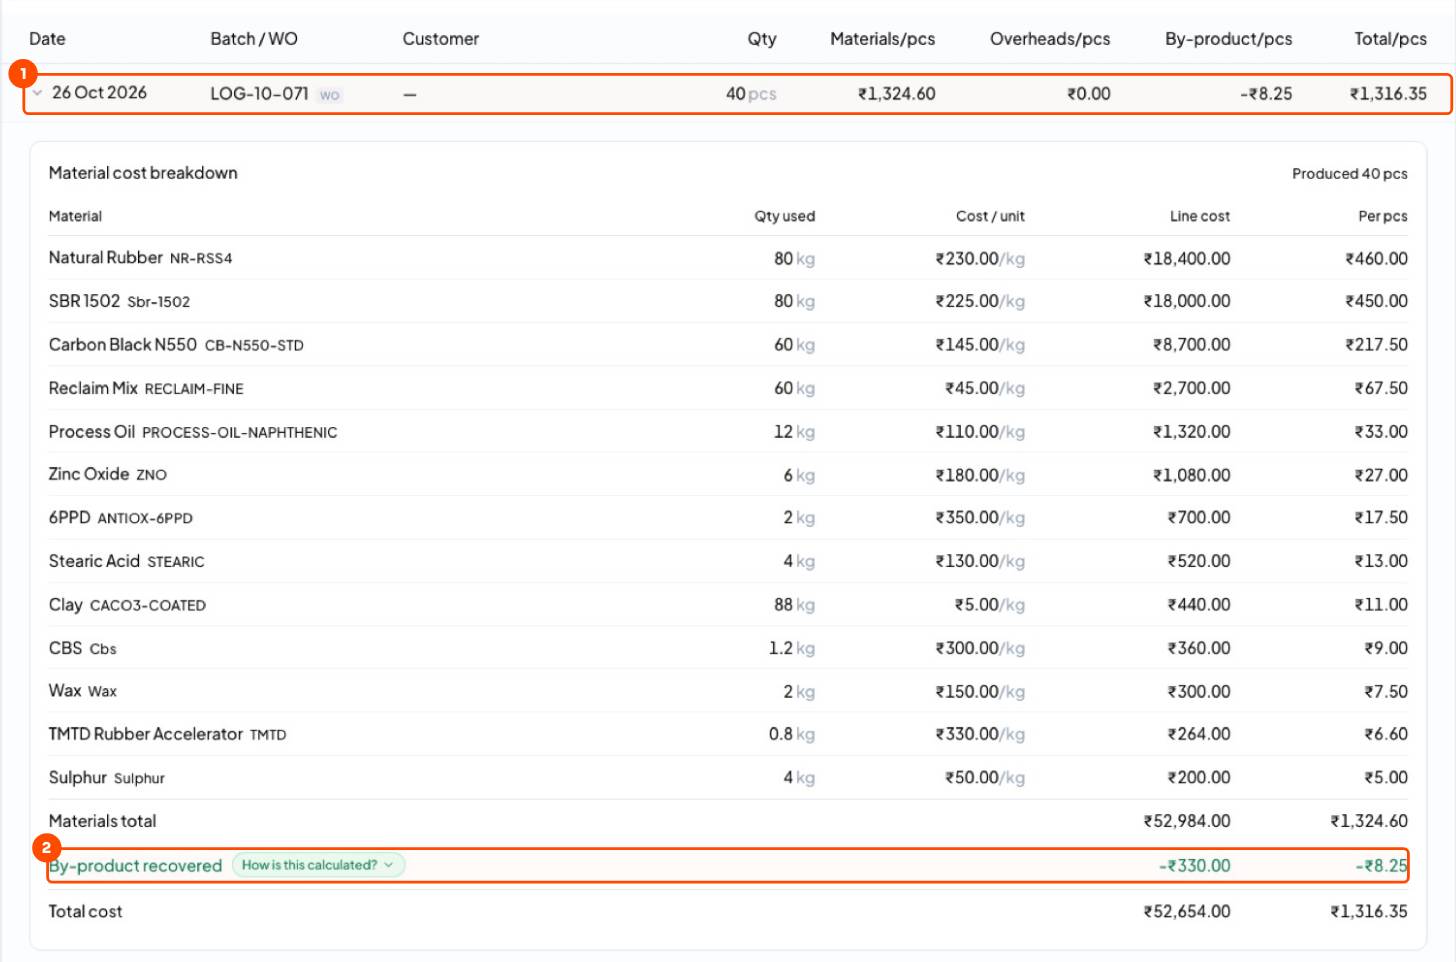
Task: Click the Clay material name
Action: [x=66, y=605]
